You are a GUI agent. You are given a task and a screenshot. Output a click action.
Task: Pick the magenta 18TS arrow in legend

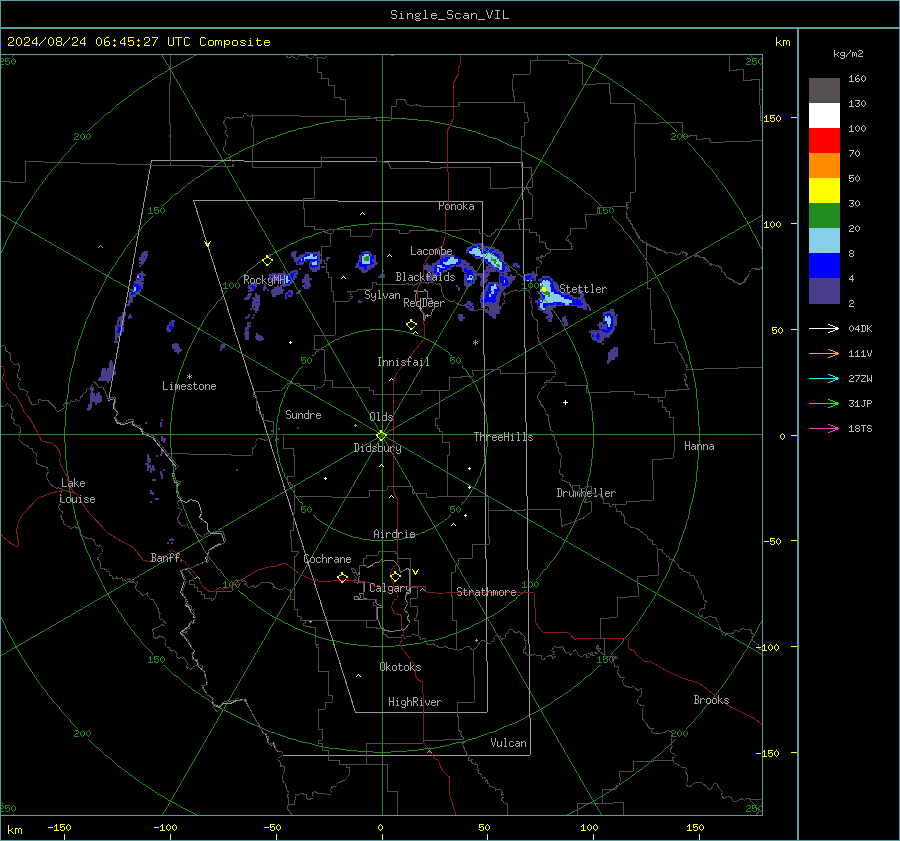tap(824, 428)
